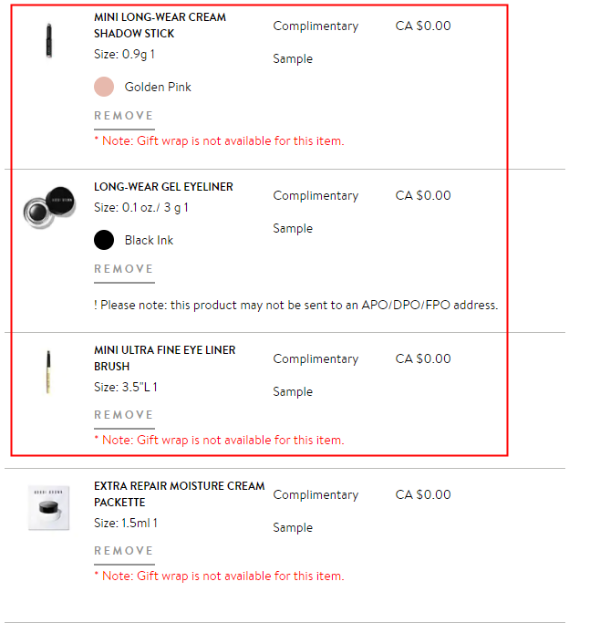Click the Shadow Stick's CA $0.00 price
Screen dimensions: 600x623
point(423,26)
